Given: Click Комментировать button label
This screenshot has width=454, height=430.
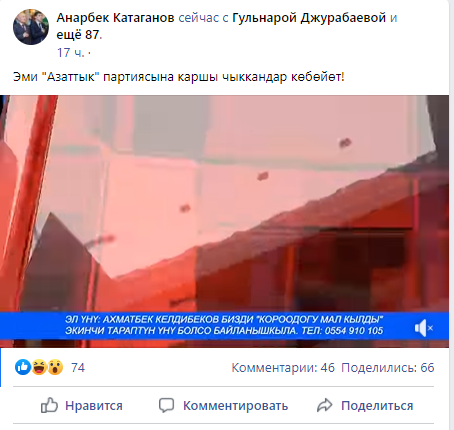Looking at the screenshot, I should pyautogui.click(x=235, y=406).
